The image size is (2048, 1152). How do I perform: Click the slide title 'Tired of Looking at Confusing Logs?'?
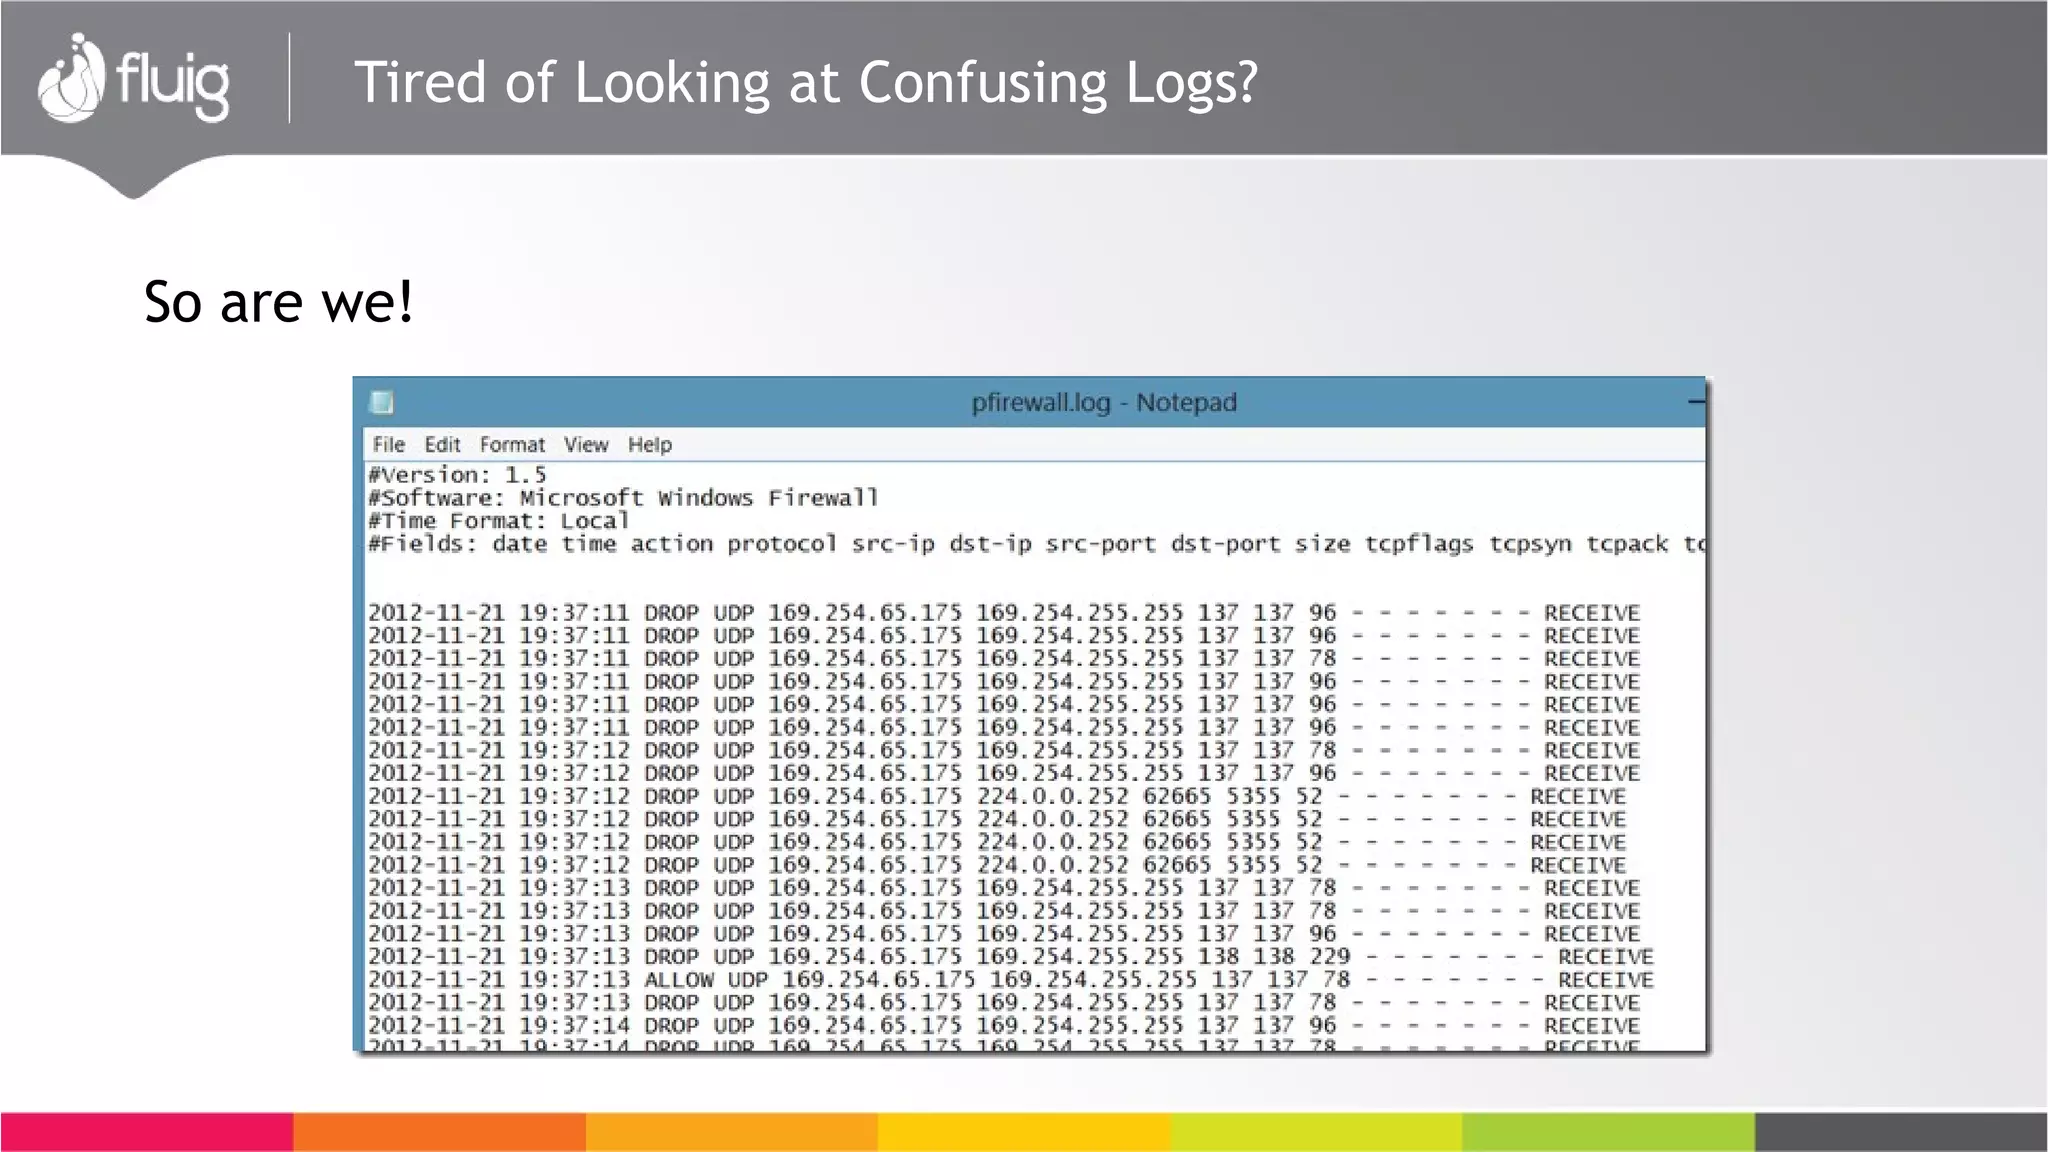[x=806, y=82]
